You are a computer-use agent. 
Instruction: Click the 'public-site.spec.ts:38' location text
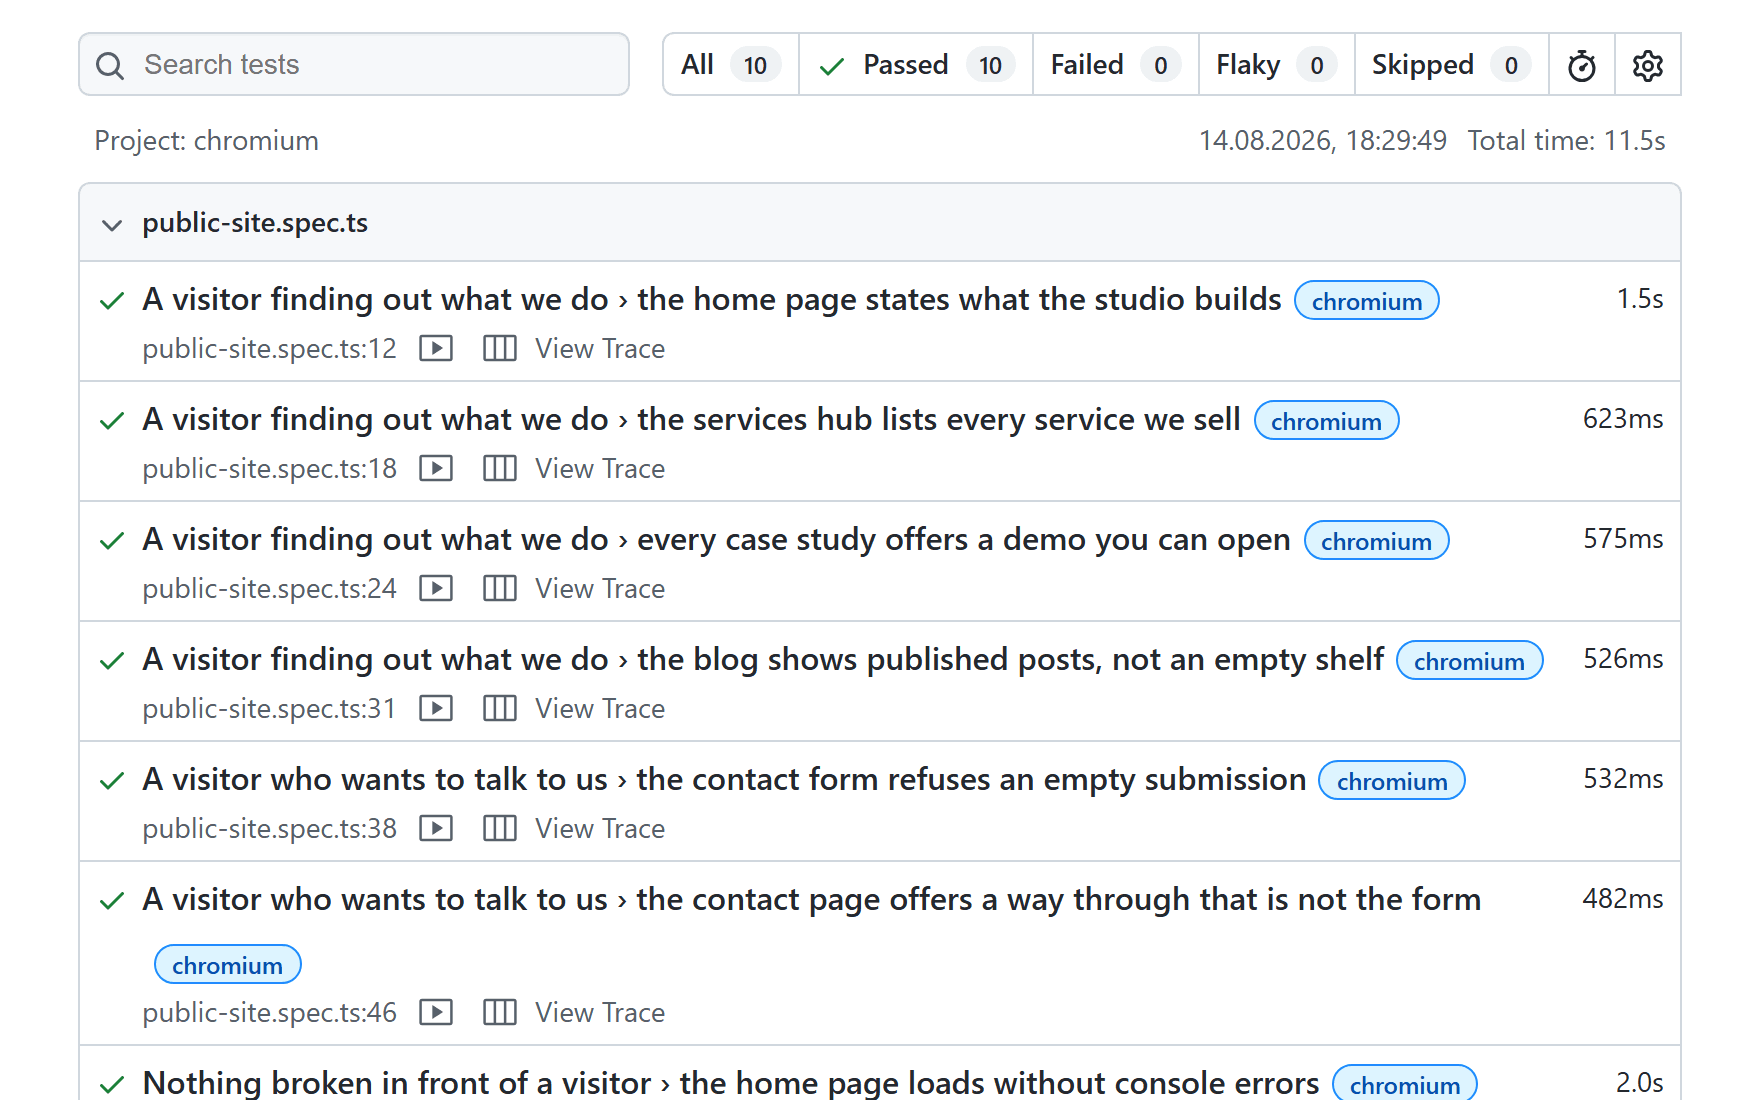[x=270, y=829]
